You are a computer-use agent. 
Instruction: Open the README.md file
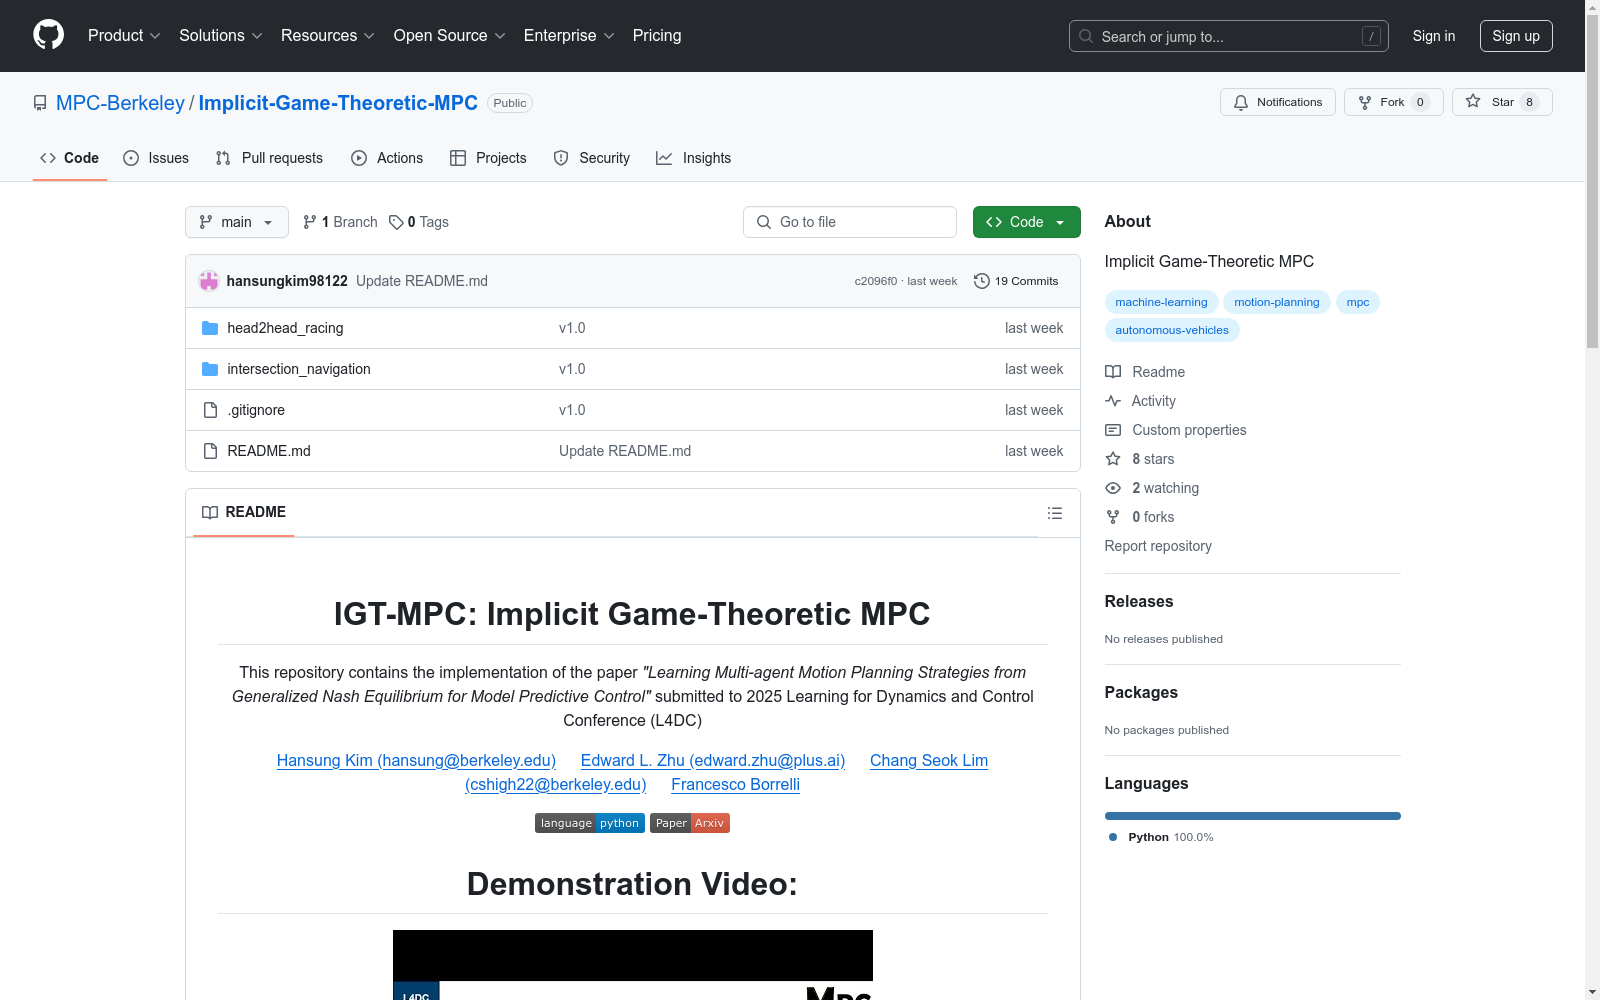pyautogui.click(x=269, y=451)
